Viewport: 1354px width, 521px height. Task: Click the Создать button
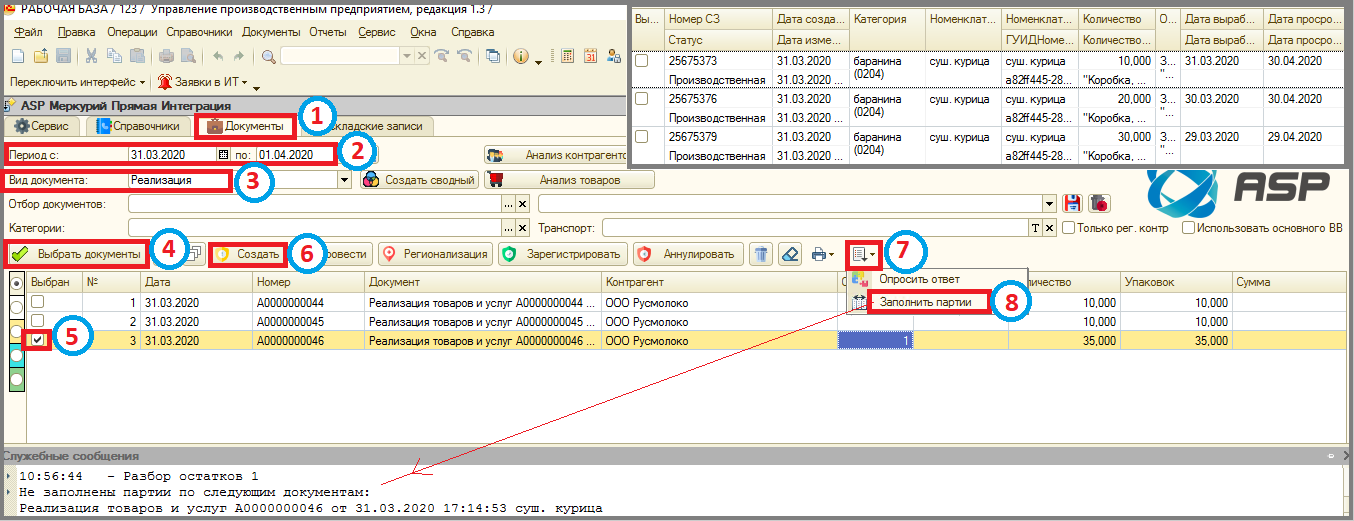click(247, 254)
